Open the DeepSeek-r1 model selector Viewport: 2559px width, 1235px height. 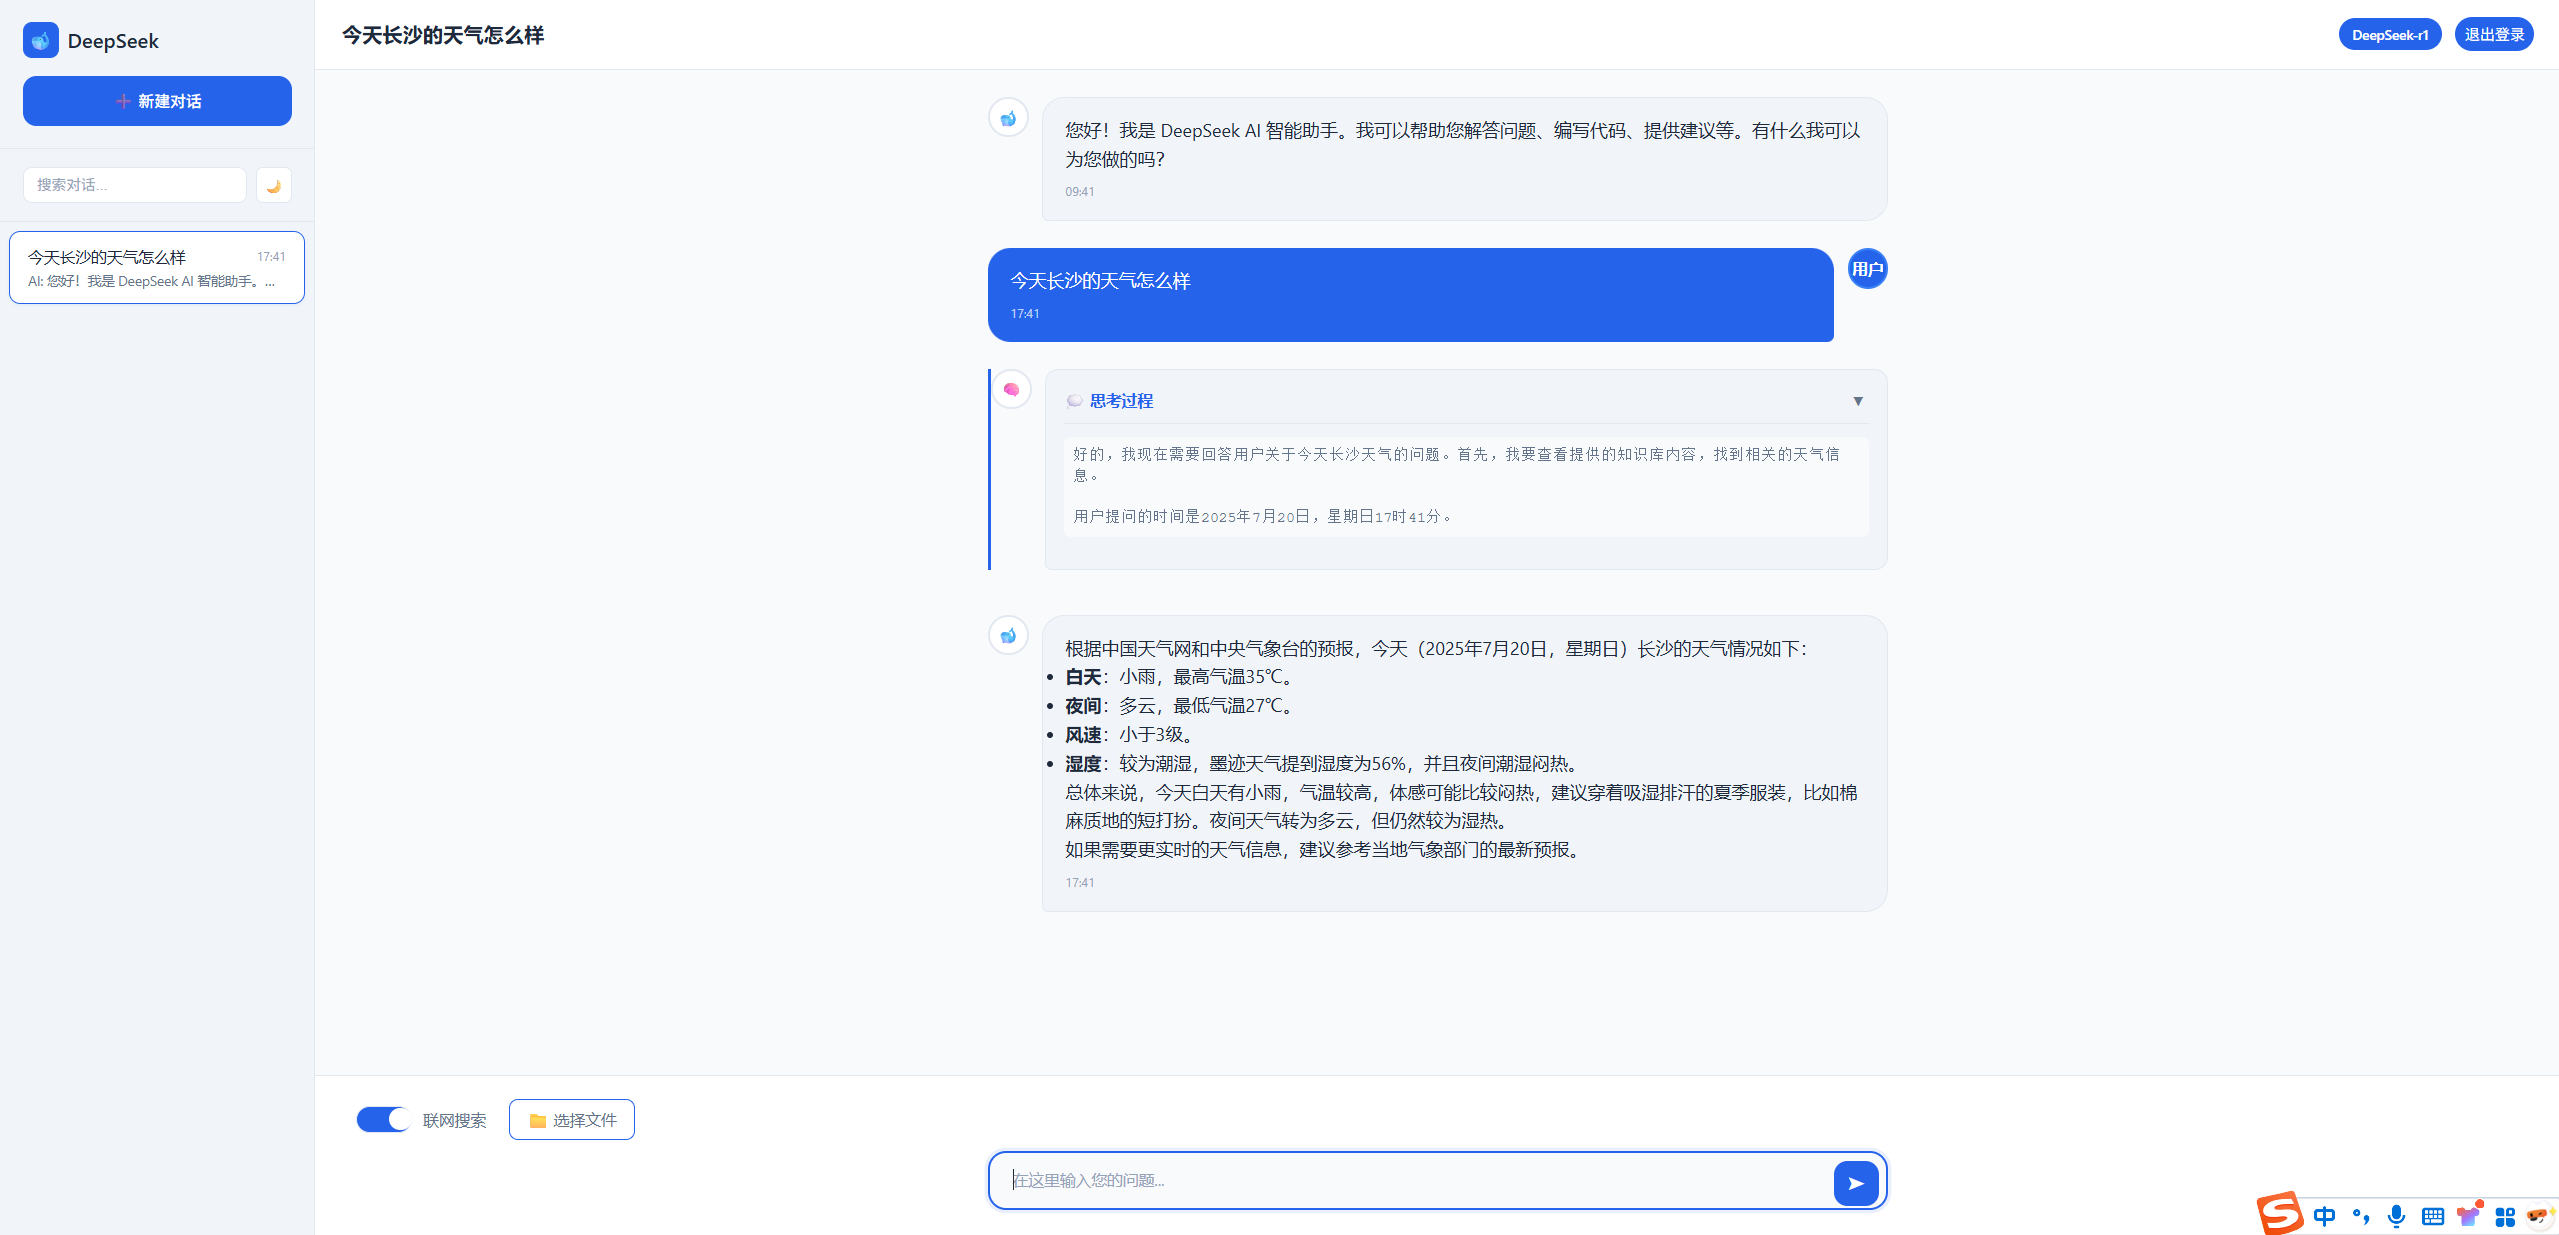tap(2389, 35)
